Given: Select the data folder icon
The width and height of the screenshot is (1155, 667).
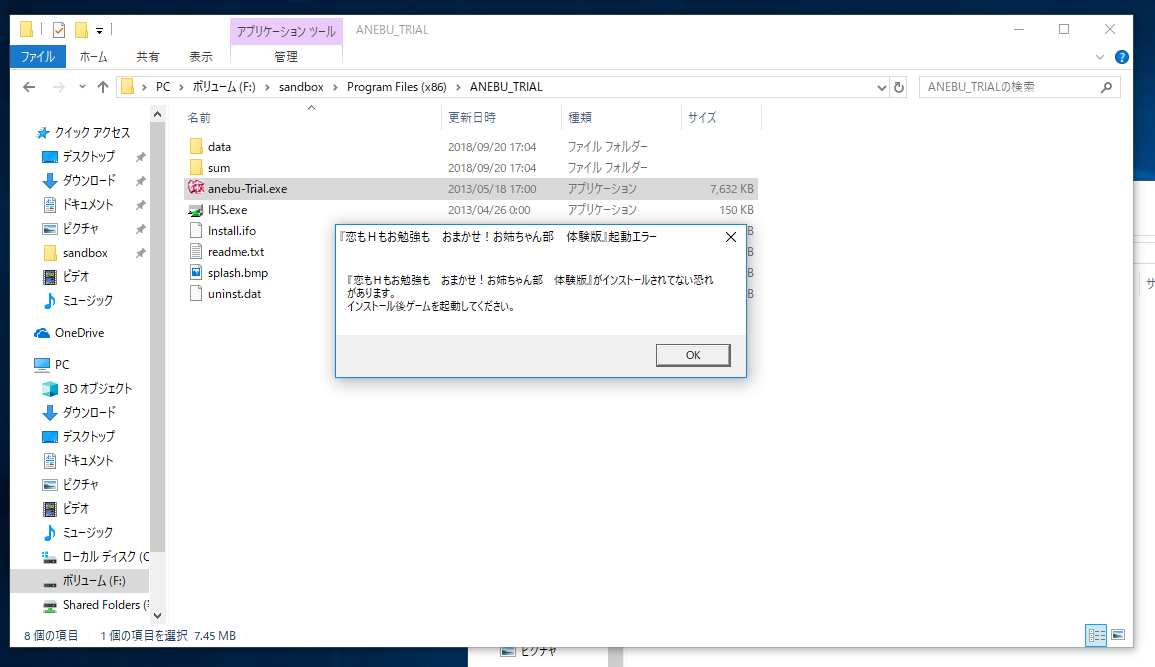Looking at the screenshot, I should (x=196, y=147).
